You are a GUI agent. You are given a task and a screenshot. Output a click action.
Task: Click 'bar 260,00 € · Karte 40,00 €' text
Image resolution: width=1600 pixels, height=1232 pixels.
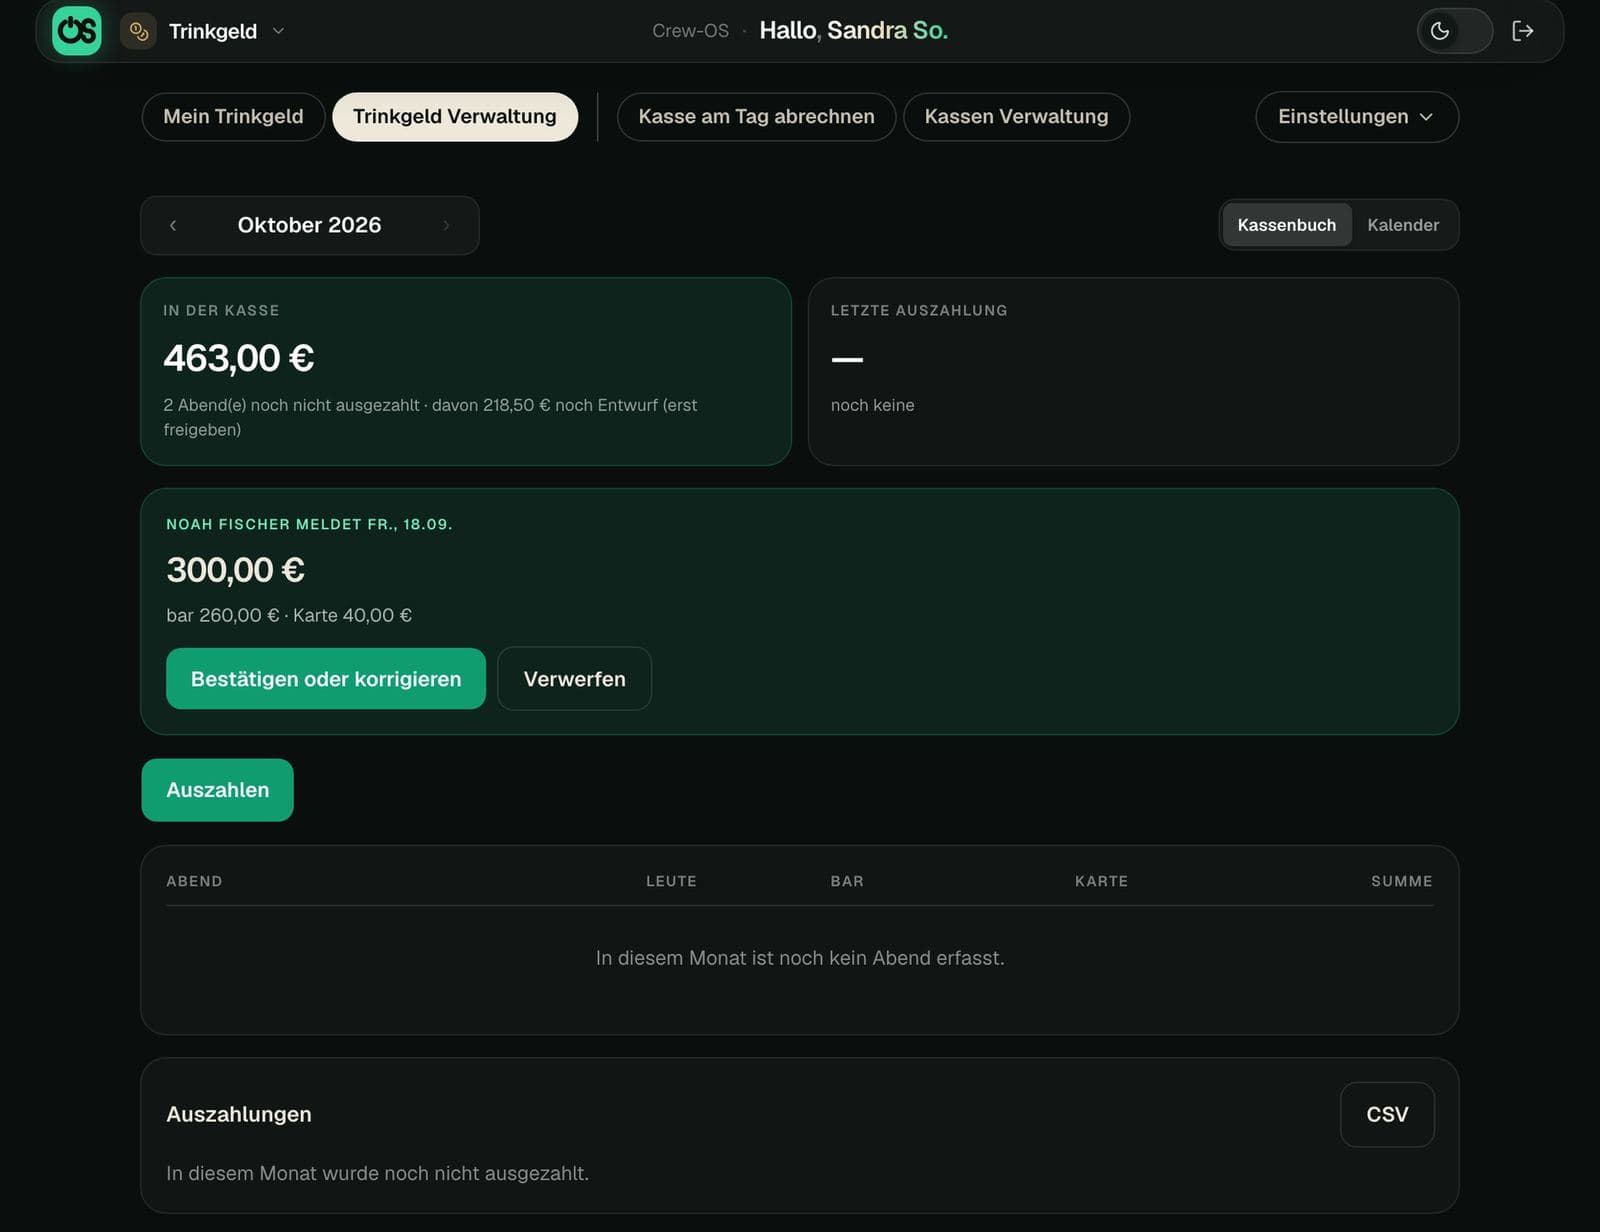click(x=289, y=616)
